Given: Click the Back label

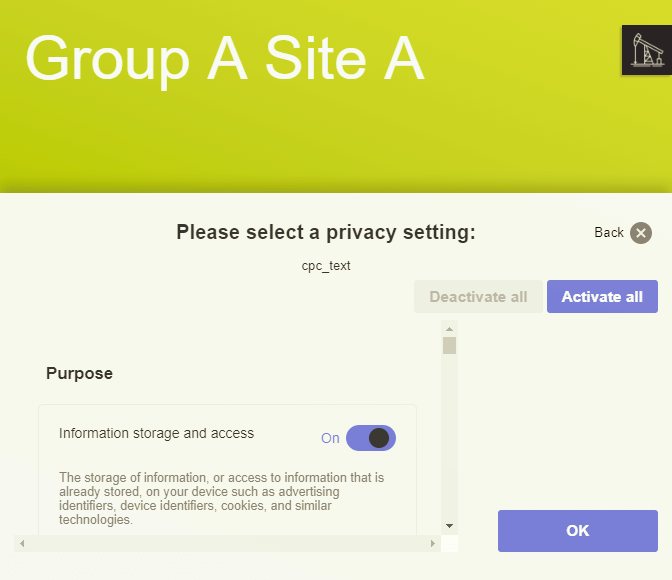Looking at the screenshot, I should point(609,232).
